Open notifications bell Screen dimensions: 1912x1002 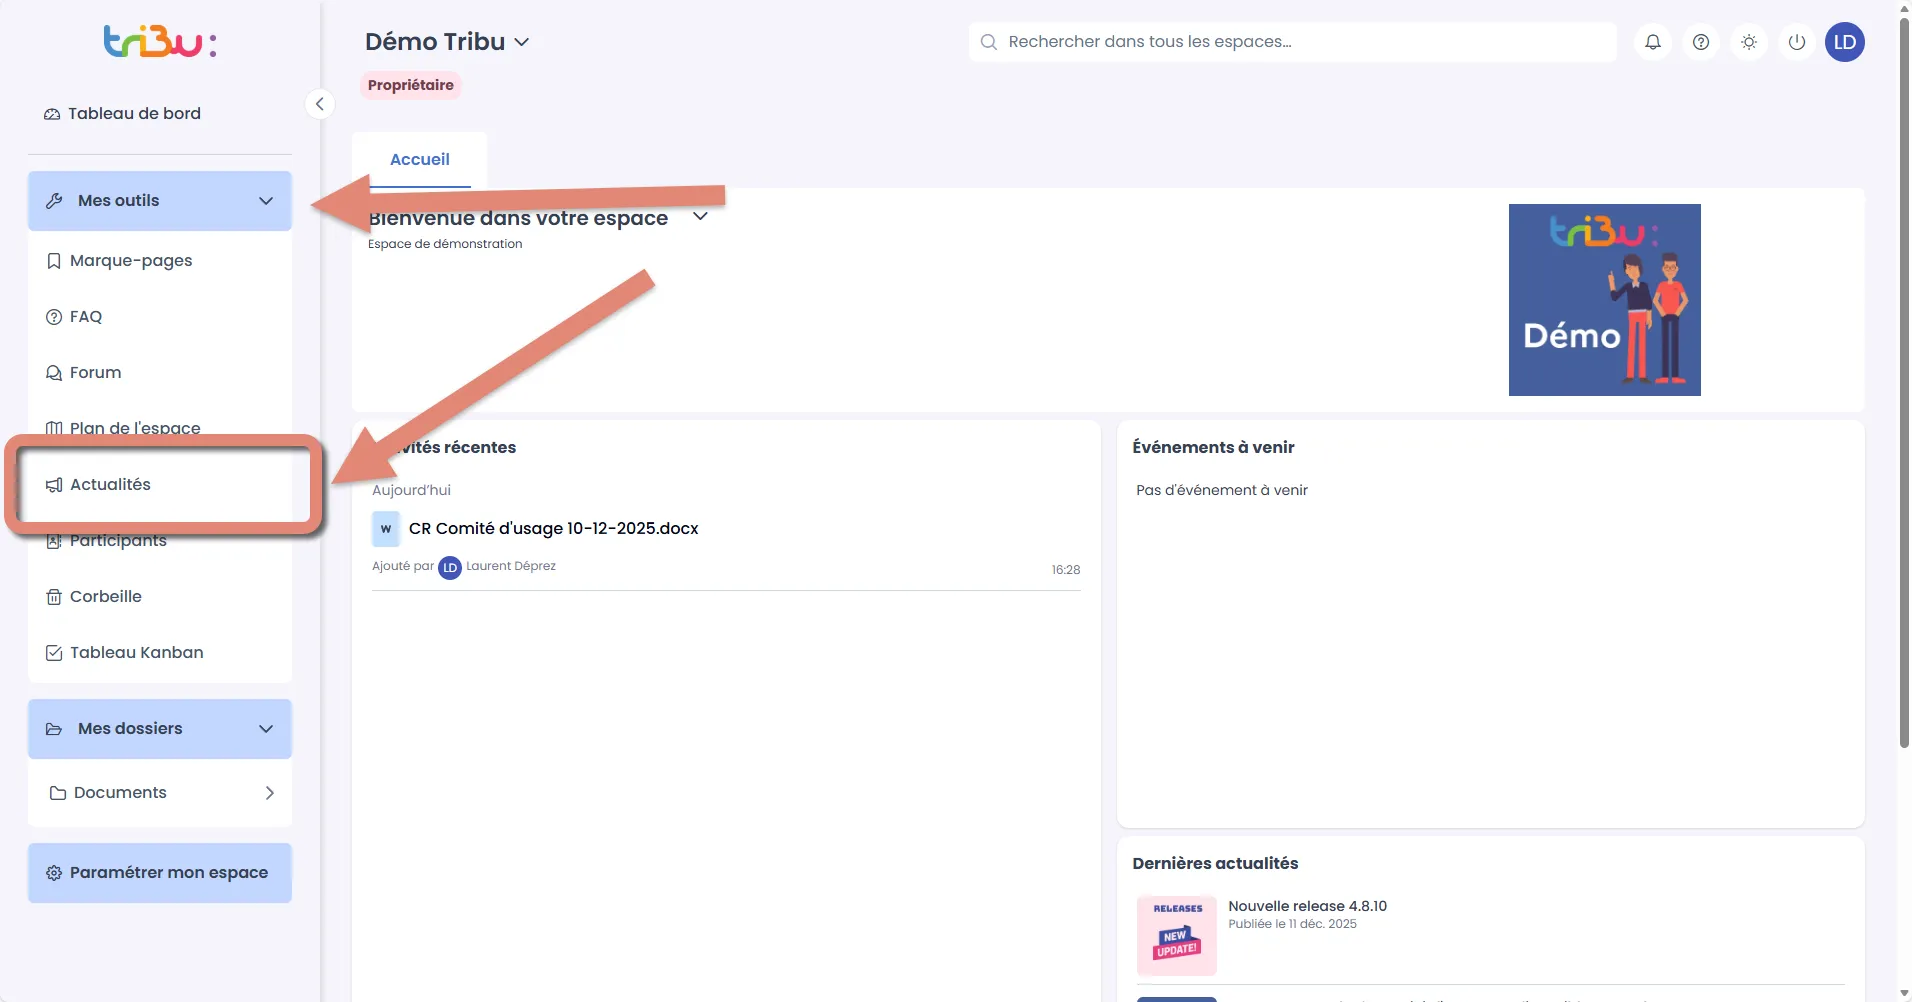tap(1653, 42)
